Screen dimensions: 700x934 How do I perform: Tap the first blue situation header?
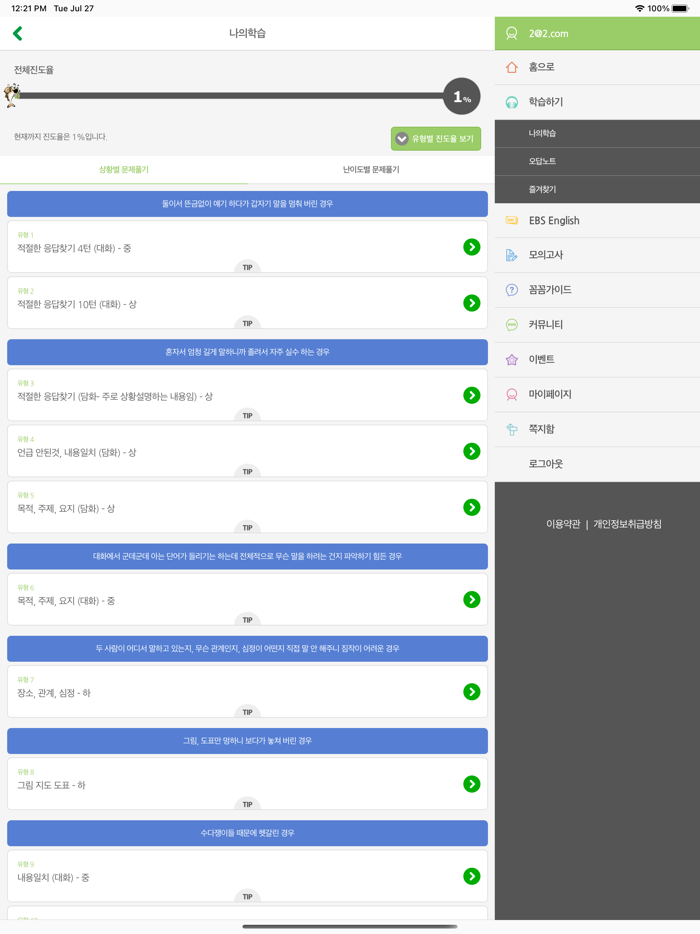tap(247, 204)
